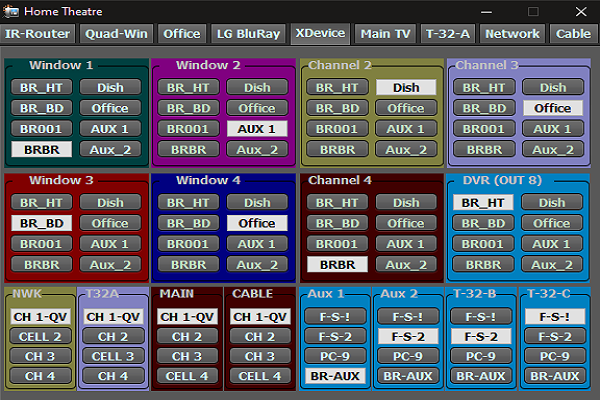Set Channel 3 source to BR001
Screen dimensions: 600x400
pyautogui.click(x=484, y=129)
